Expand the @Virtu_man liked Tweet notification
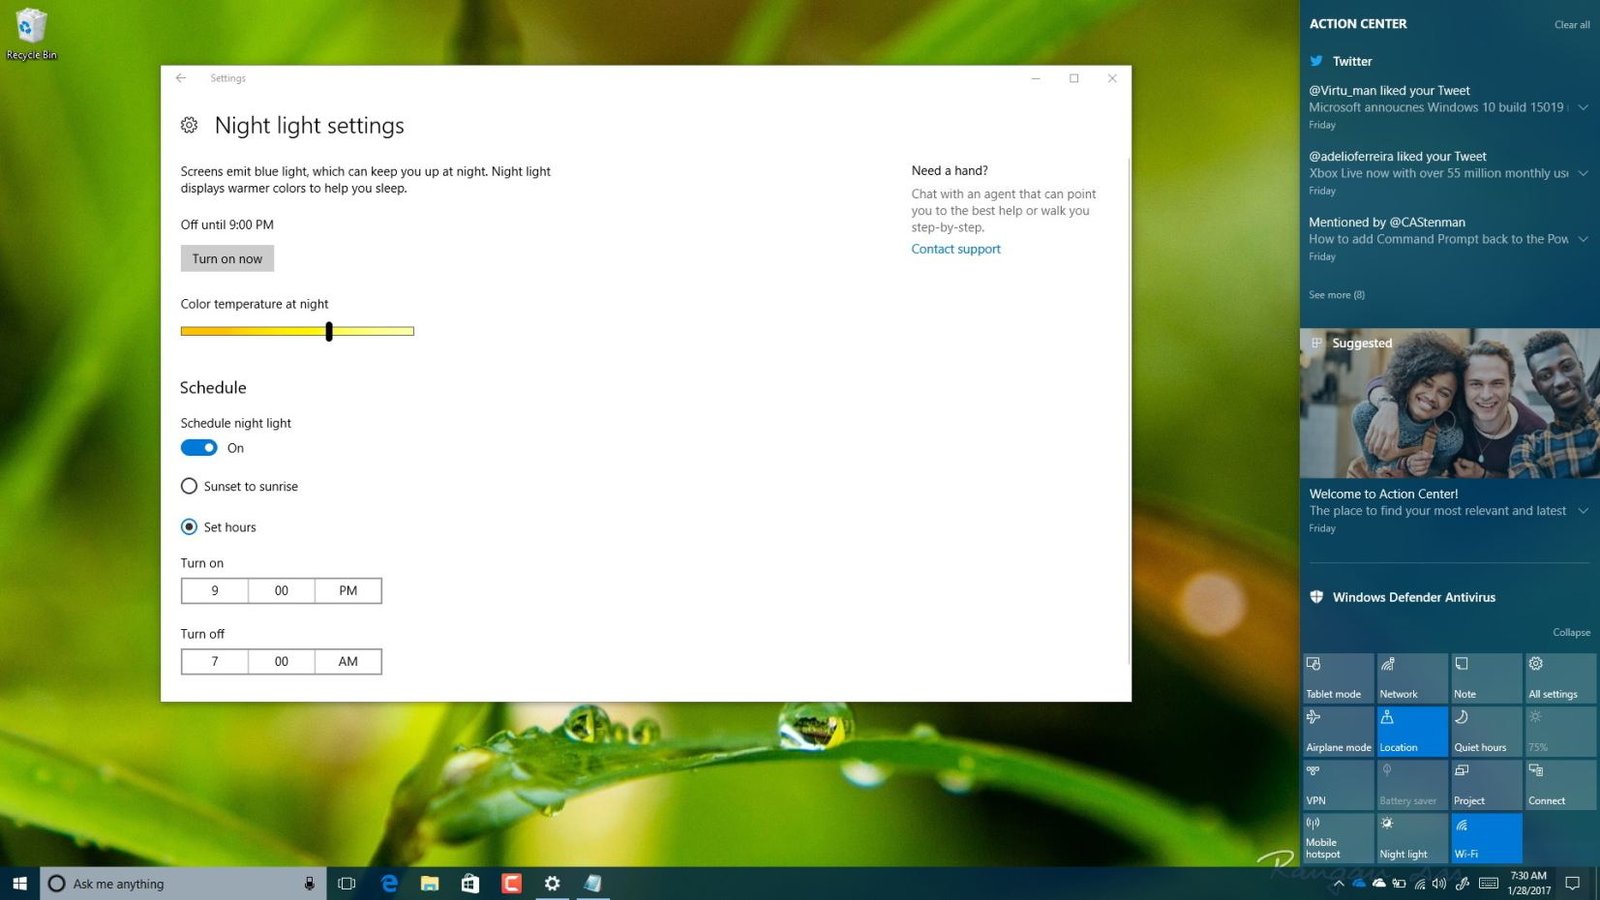The image size is (1600, 900). point(1583,107)
